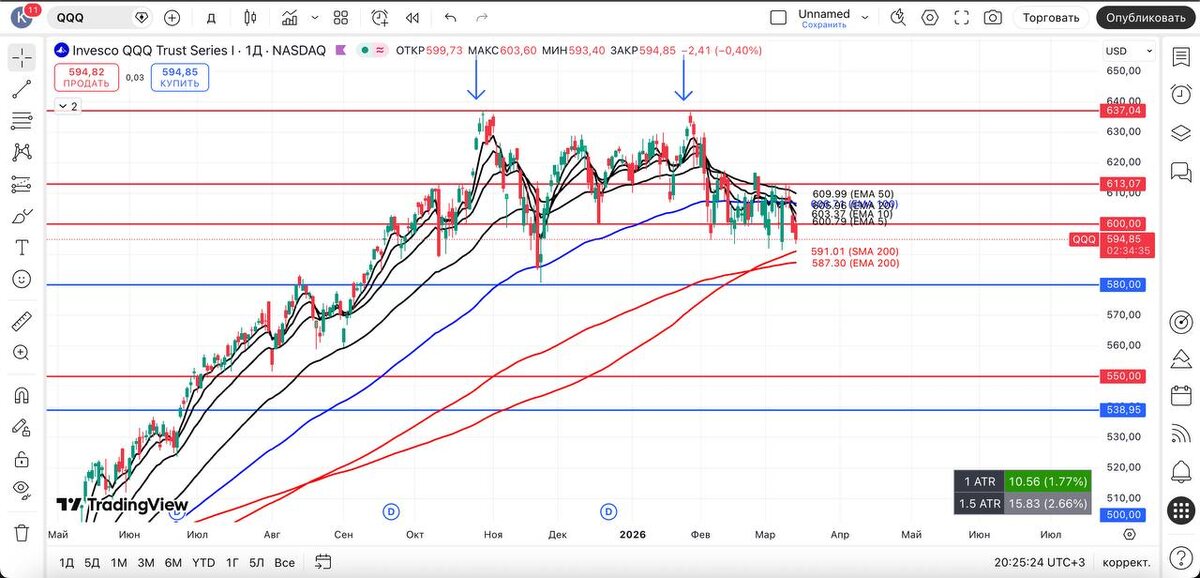Open the indicator templates grid
Viewport: 1200px width, 578px height.
click(x=341, y=17)
